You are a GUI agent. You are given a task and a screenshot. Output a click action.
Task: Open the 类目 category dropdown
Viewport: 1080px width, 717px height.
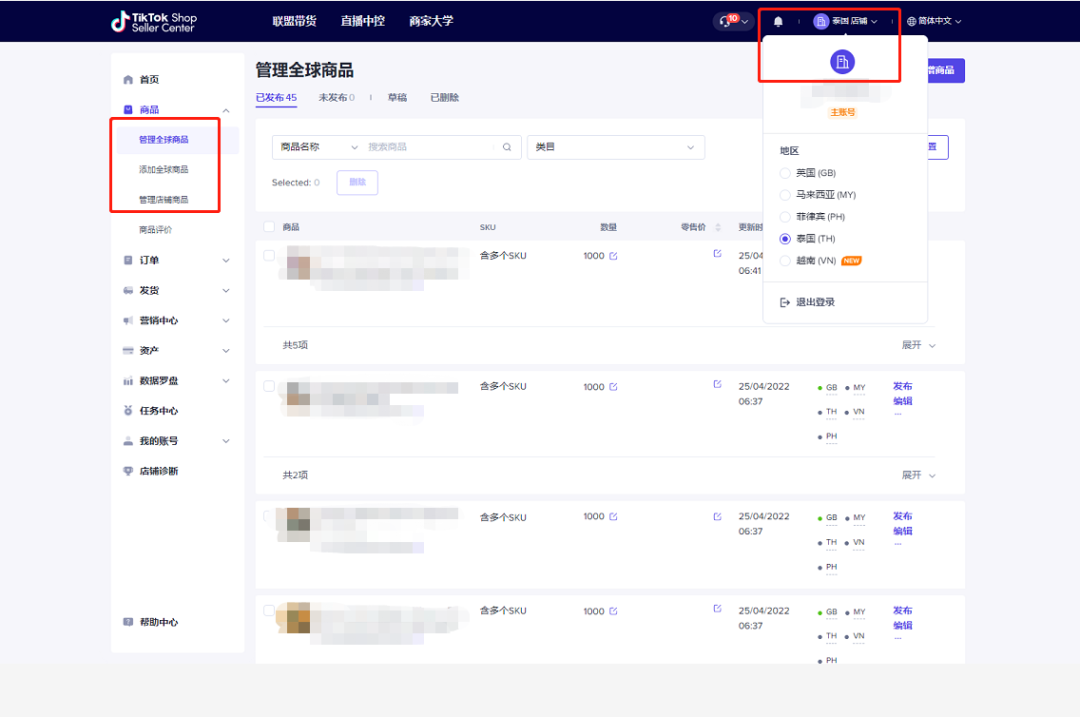point(614,147)
